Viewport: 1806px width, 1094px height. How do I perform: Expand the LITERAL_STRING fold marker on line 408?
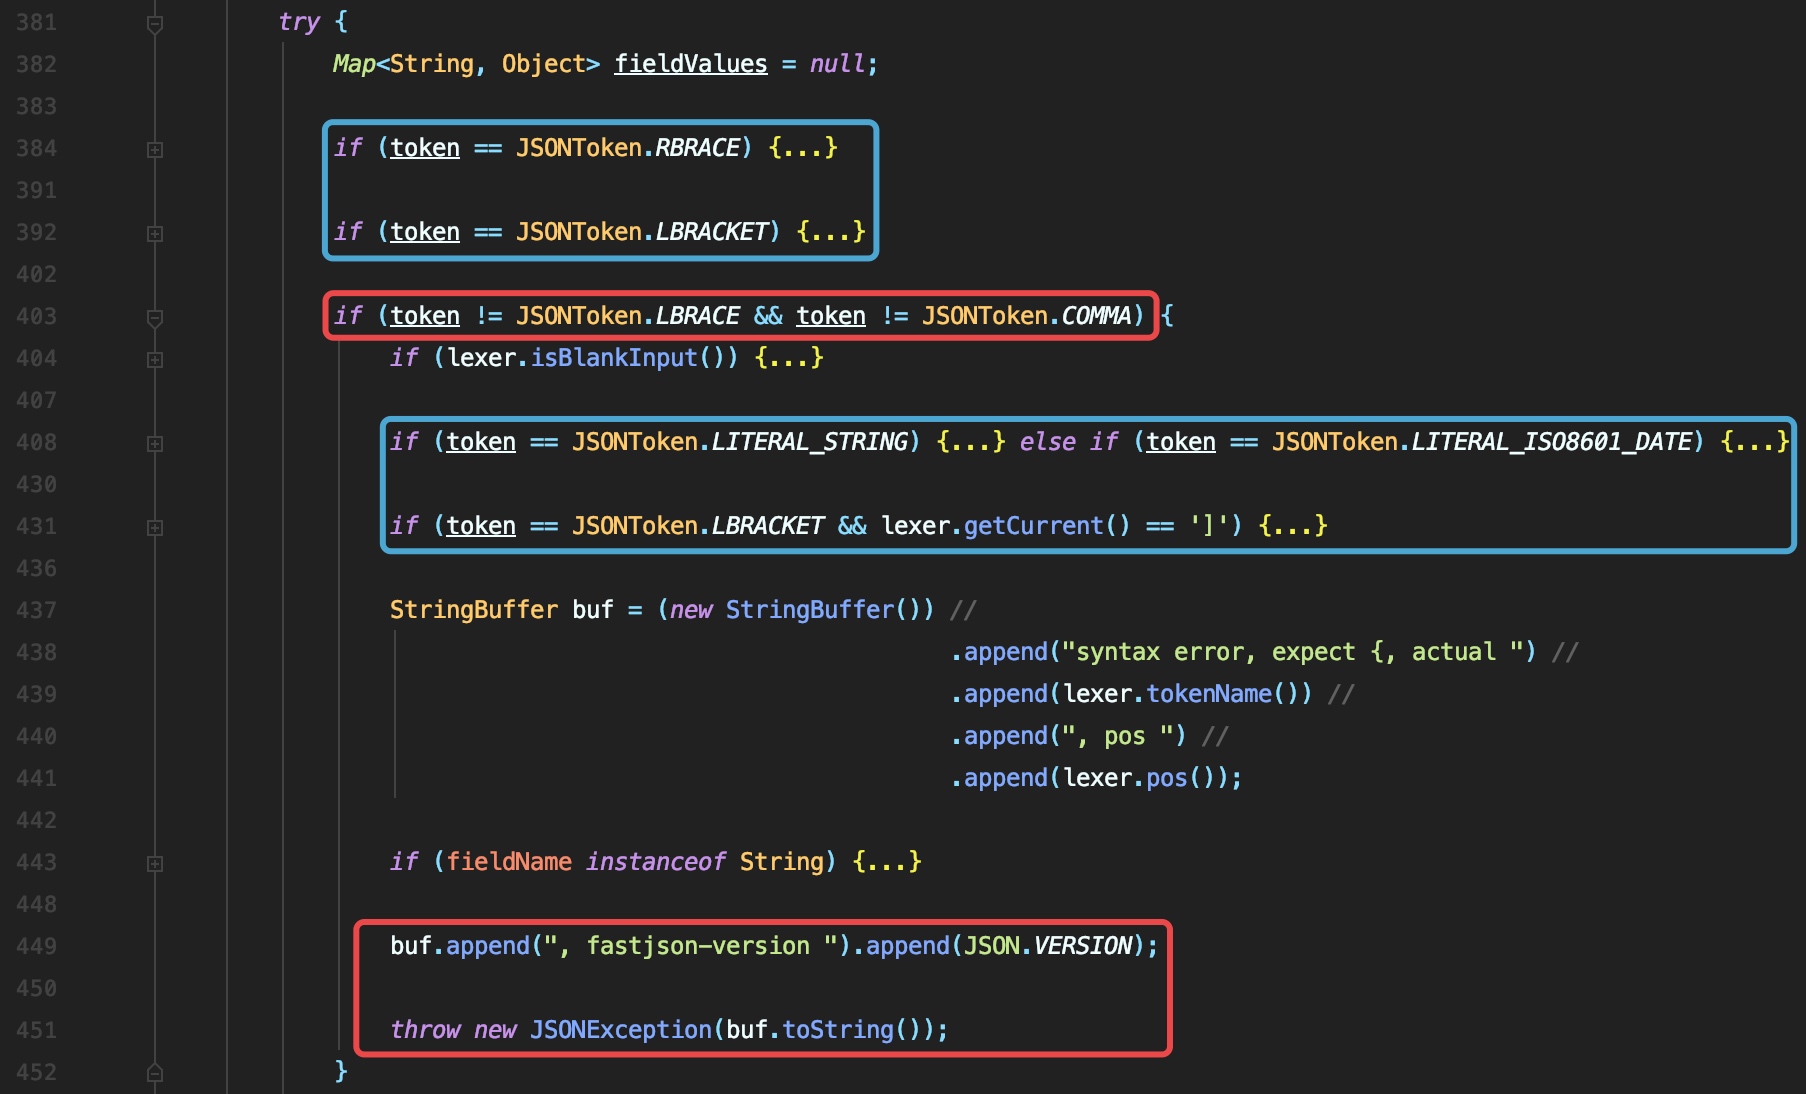coord(155,444)
